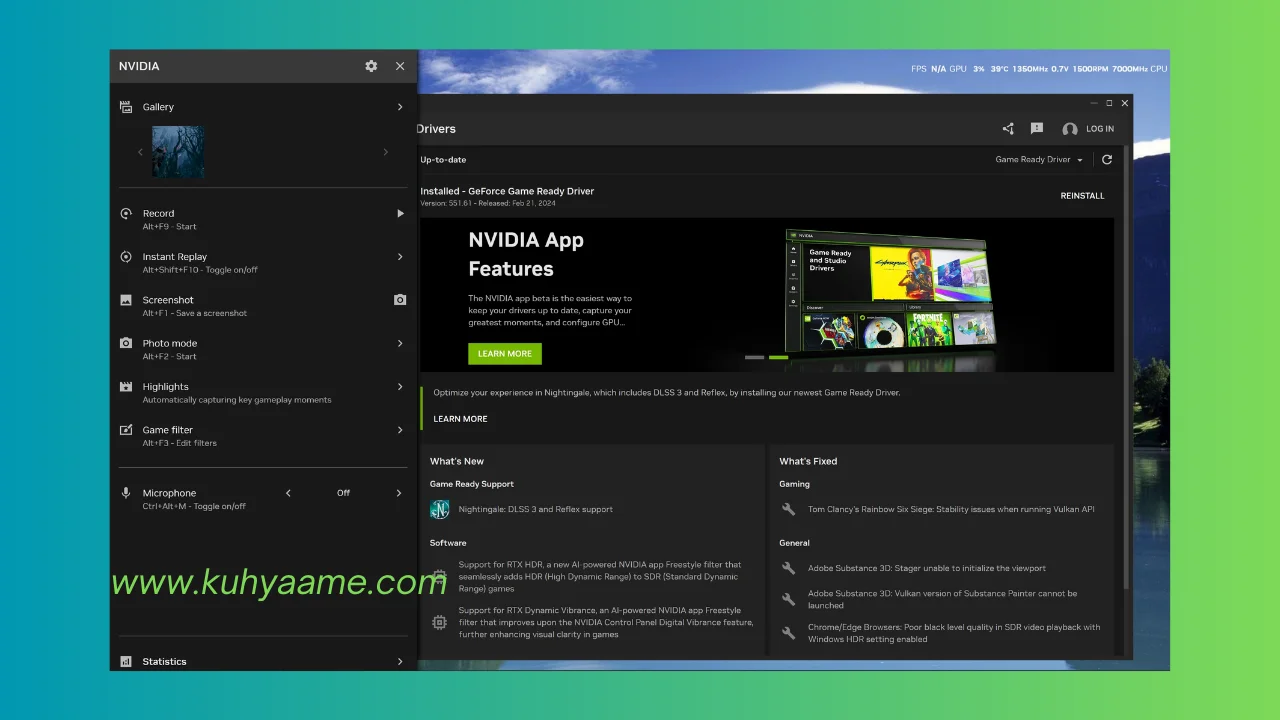1280x720 pixels.
Task: Expand Highlights chevron
Action: (400, 386)
